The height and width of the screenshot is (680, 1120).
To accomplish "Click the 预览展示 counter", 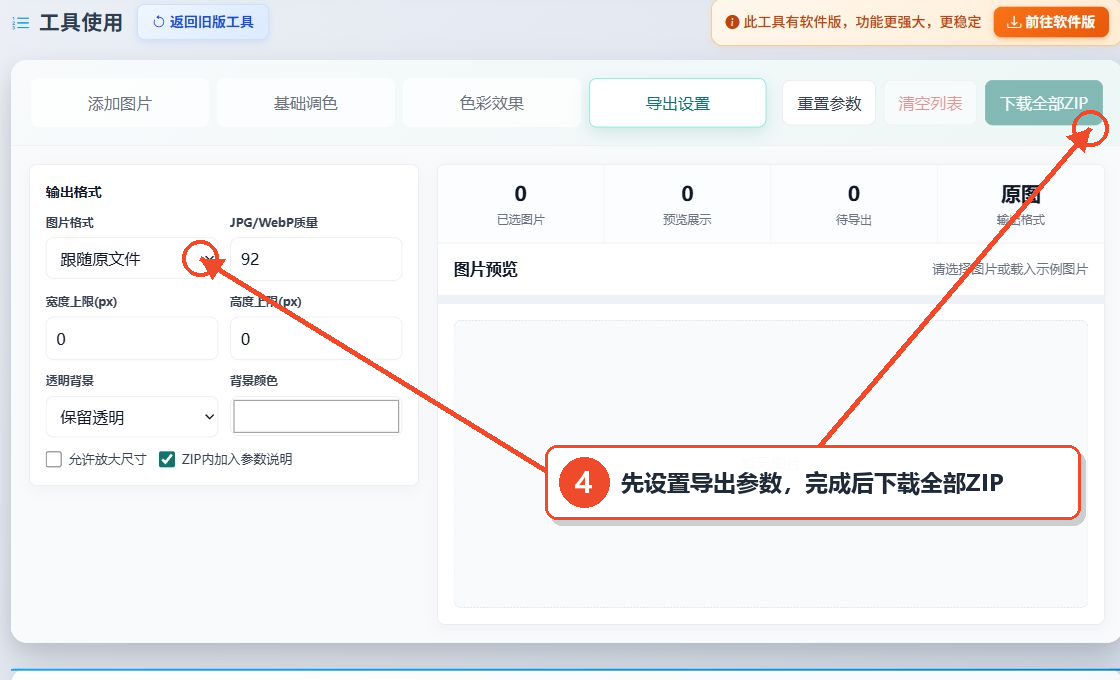I will (687, 204).
